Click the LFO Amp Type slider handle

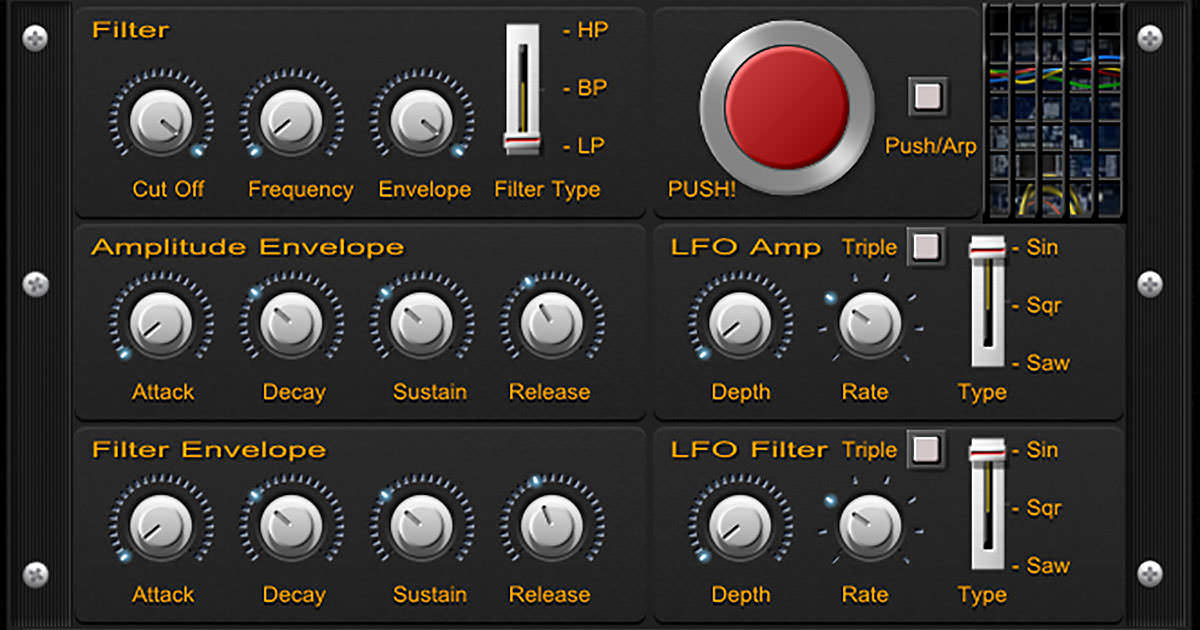(x=988, y=247)
